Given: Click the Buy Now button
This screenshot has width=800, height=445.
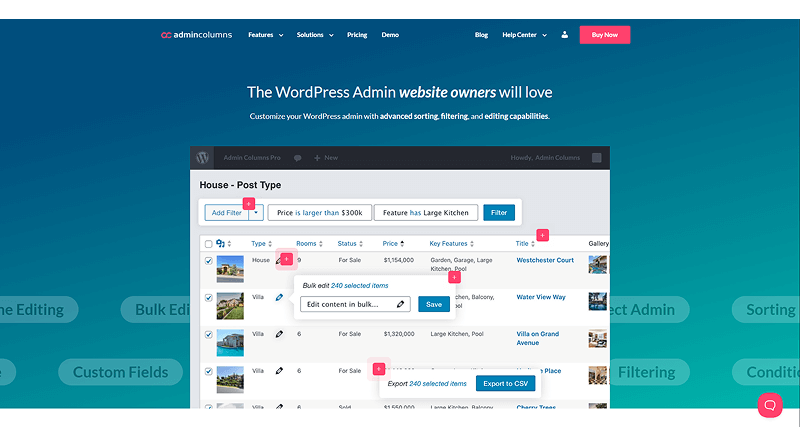Looking at the screenshot, I should coord(604,35).
